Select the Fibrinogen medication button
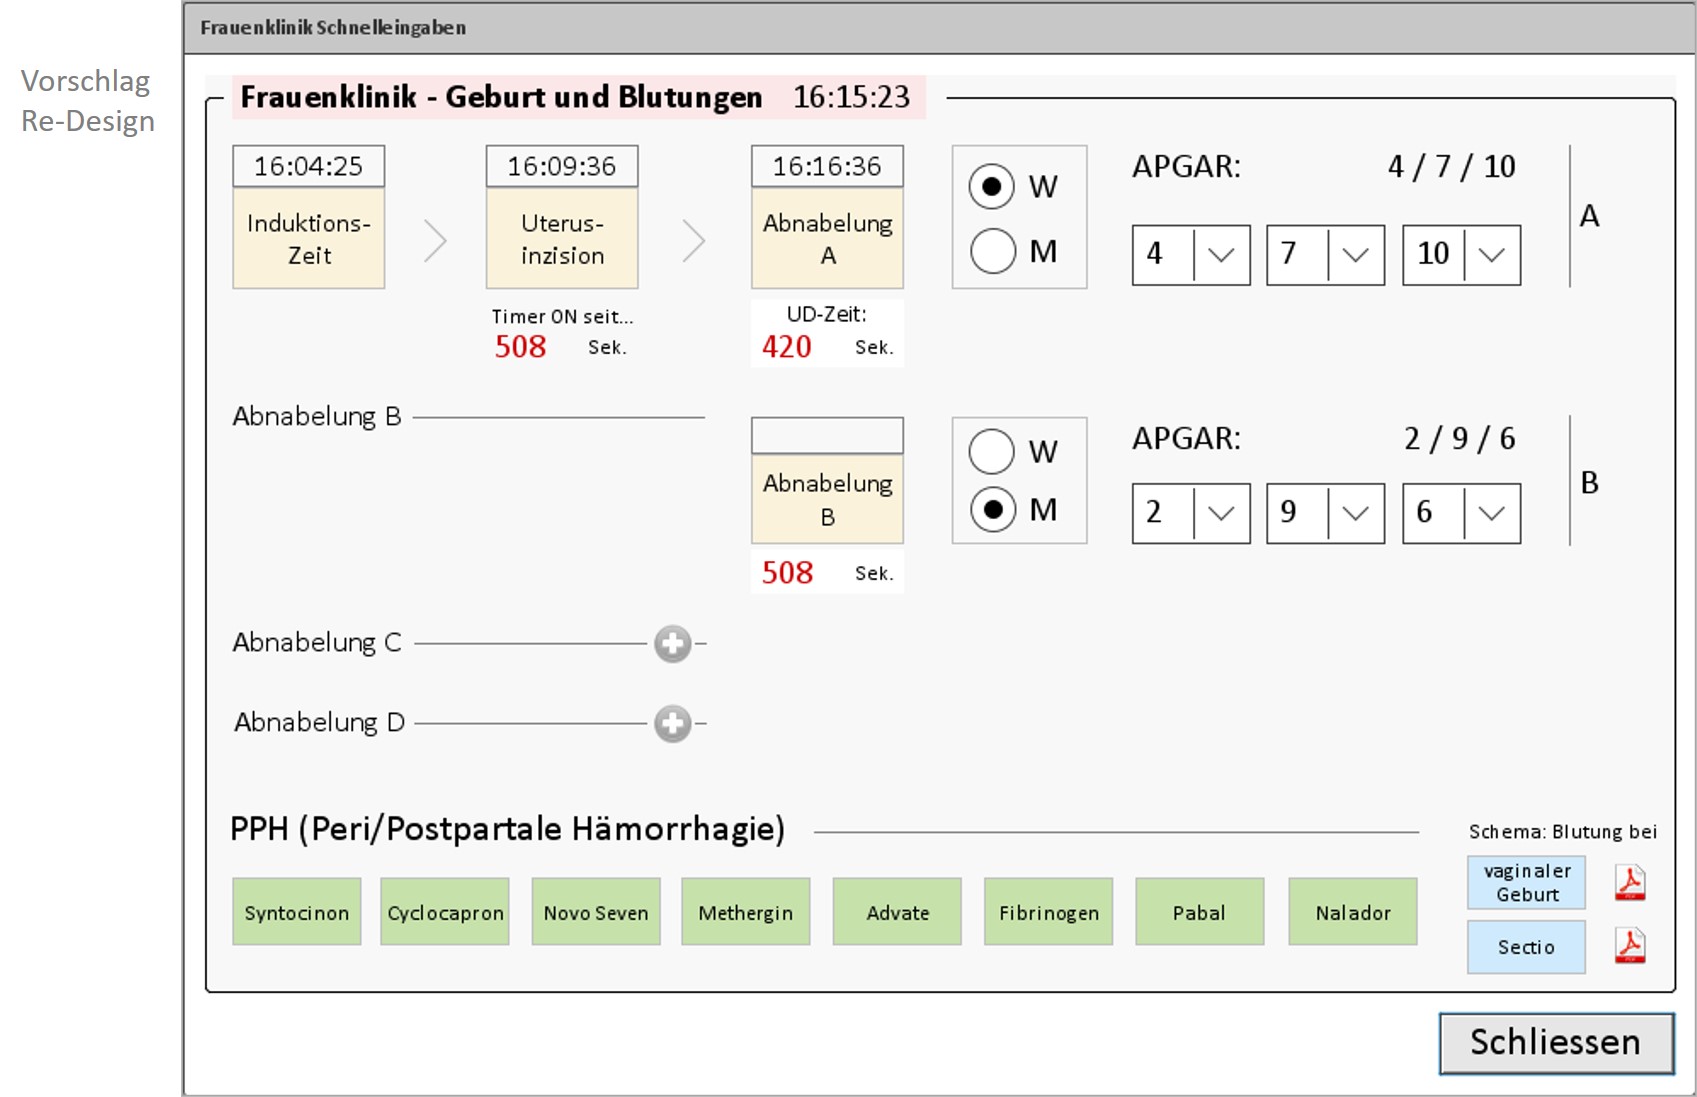This screenshot has width=1697, height=1097. 1048,912
